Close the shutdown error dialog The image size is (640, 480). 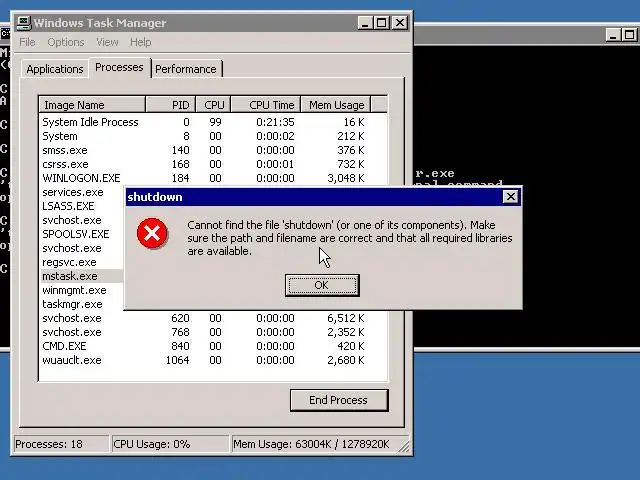[511, 197]
